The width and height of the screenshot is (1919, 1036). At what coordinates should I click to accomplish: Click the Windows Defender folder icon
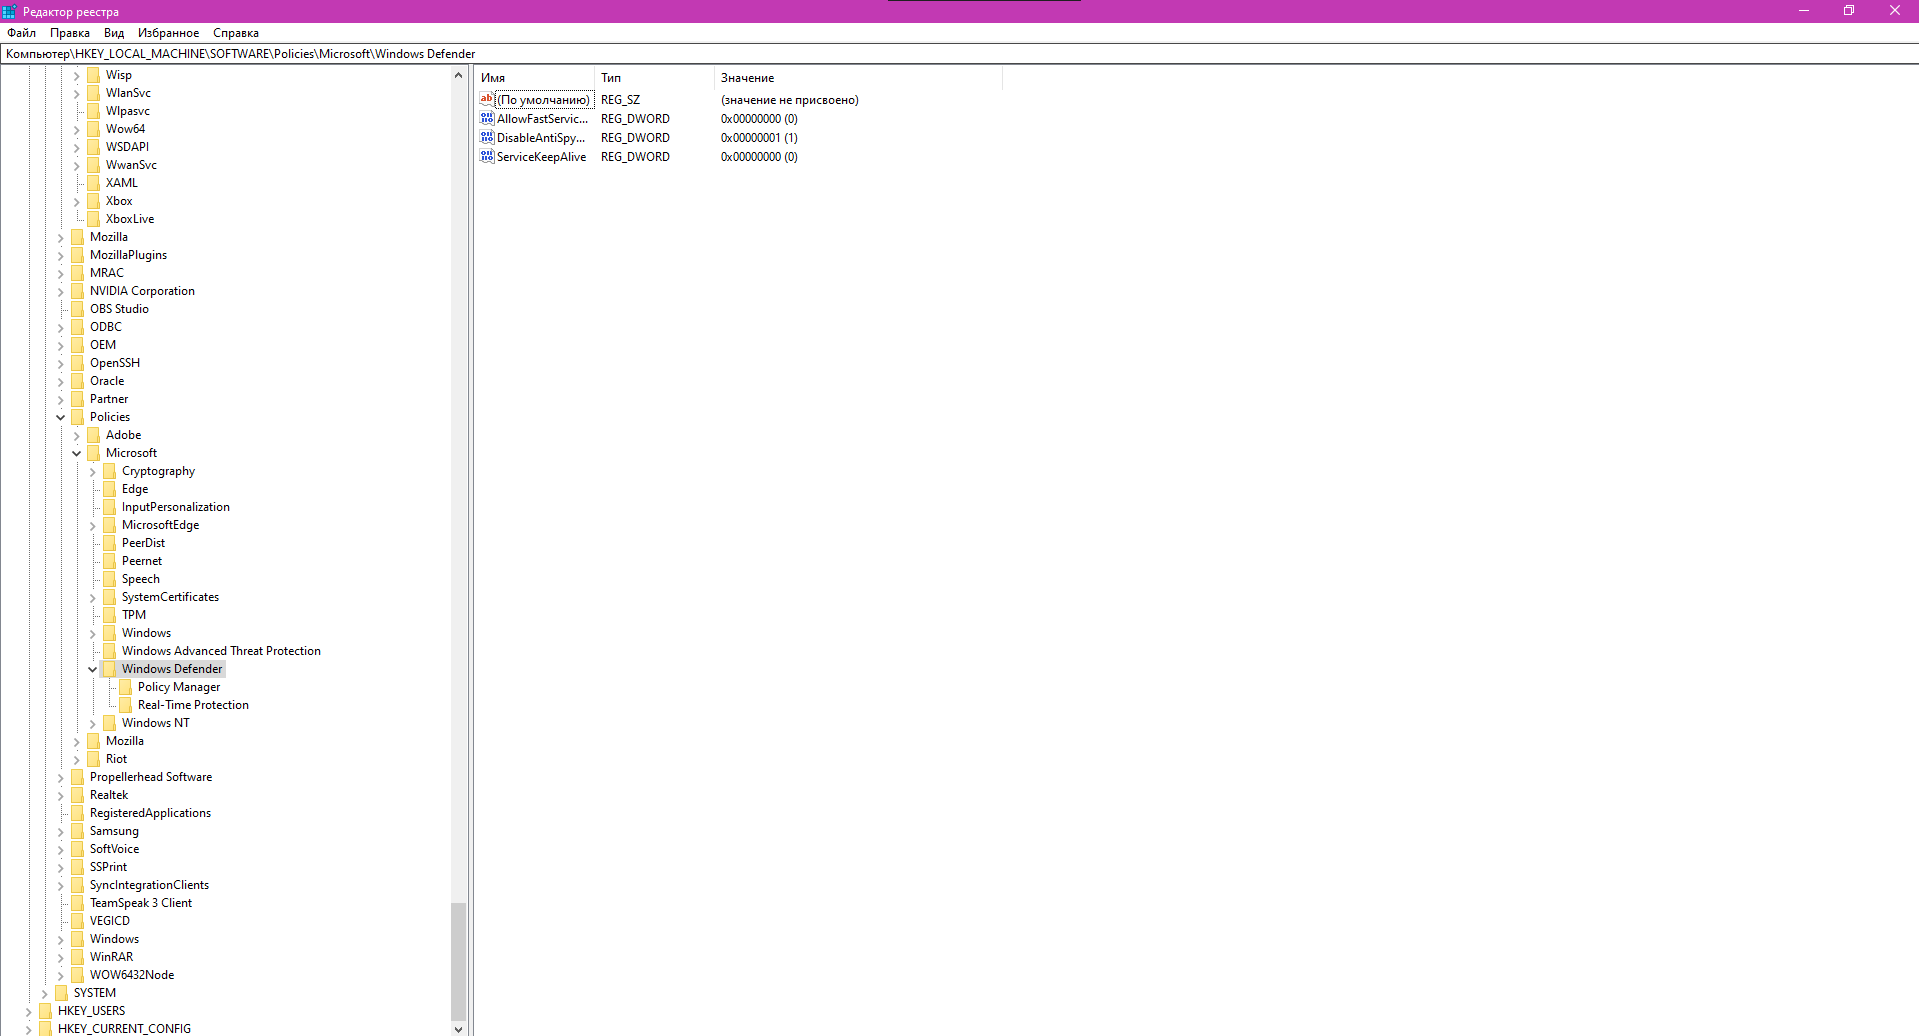tap(110, 669)
